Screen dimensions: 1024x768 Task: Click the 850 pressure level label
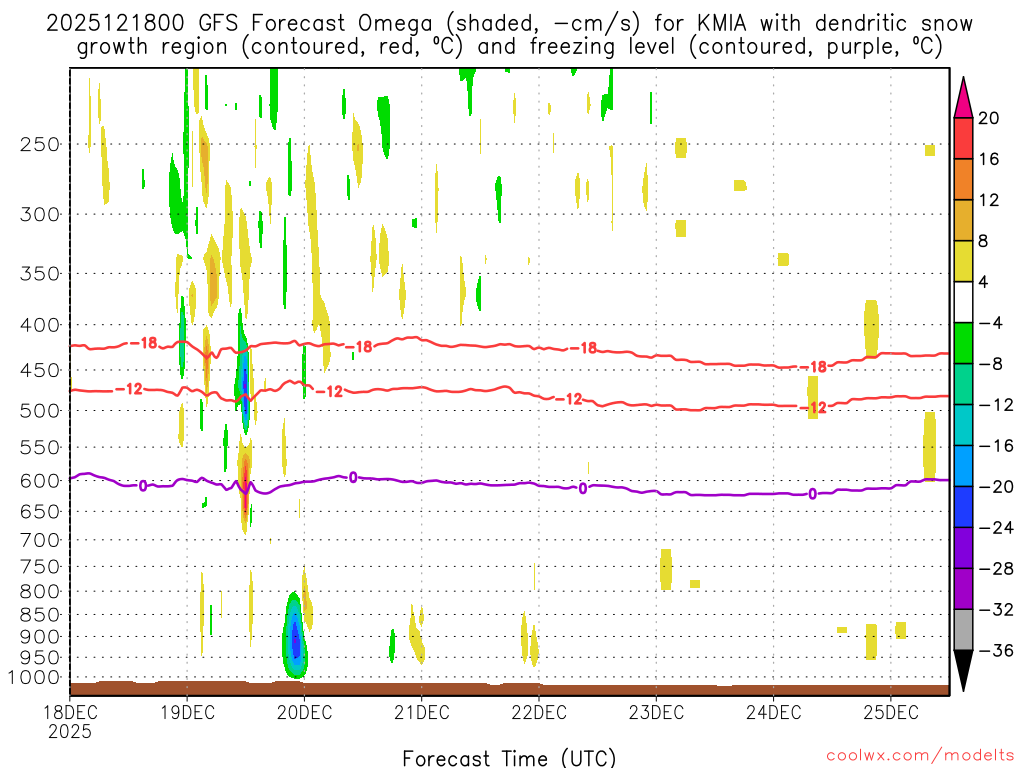coord(40,615)
